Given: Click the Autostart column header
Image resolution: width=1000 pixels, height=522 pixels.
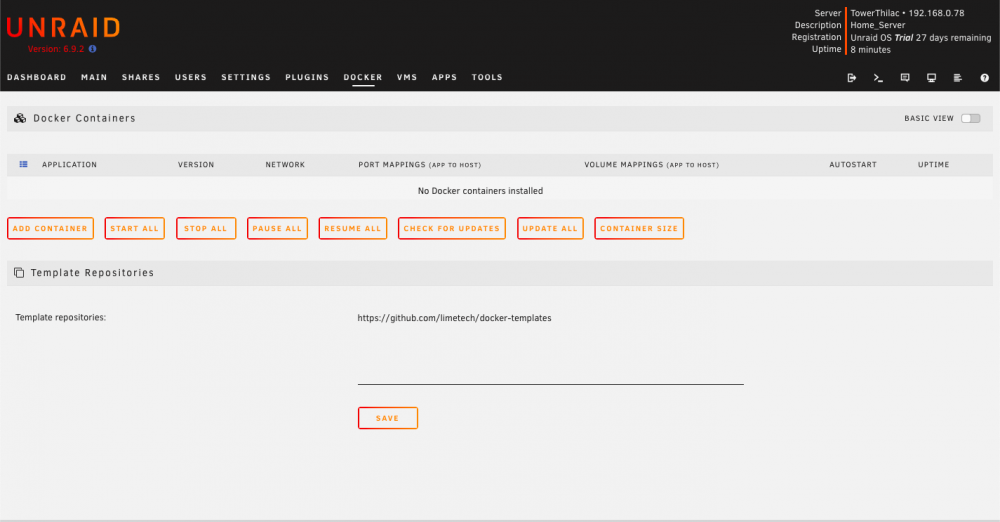Looking at the screenshot, I should (x=853, y=165).
